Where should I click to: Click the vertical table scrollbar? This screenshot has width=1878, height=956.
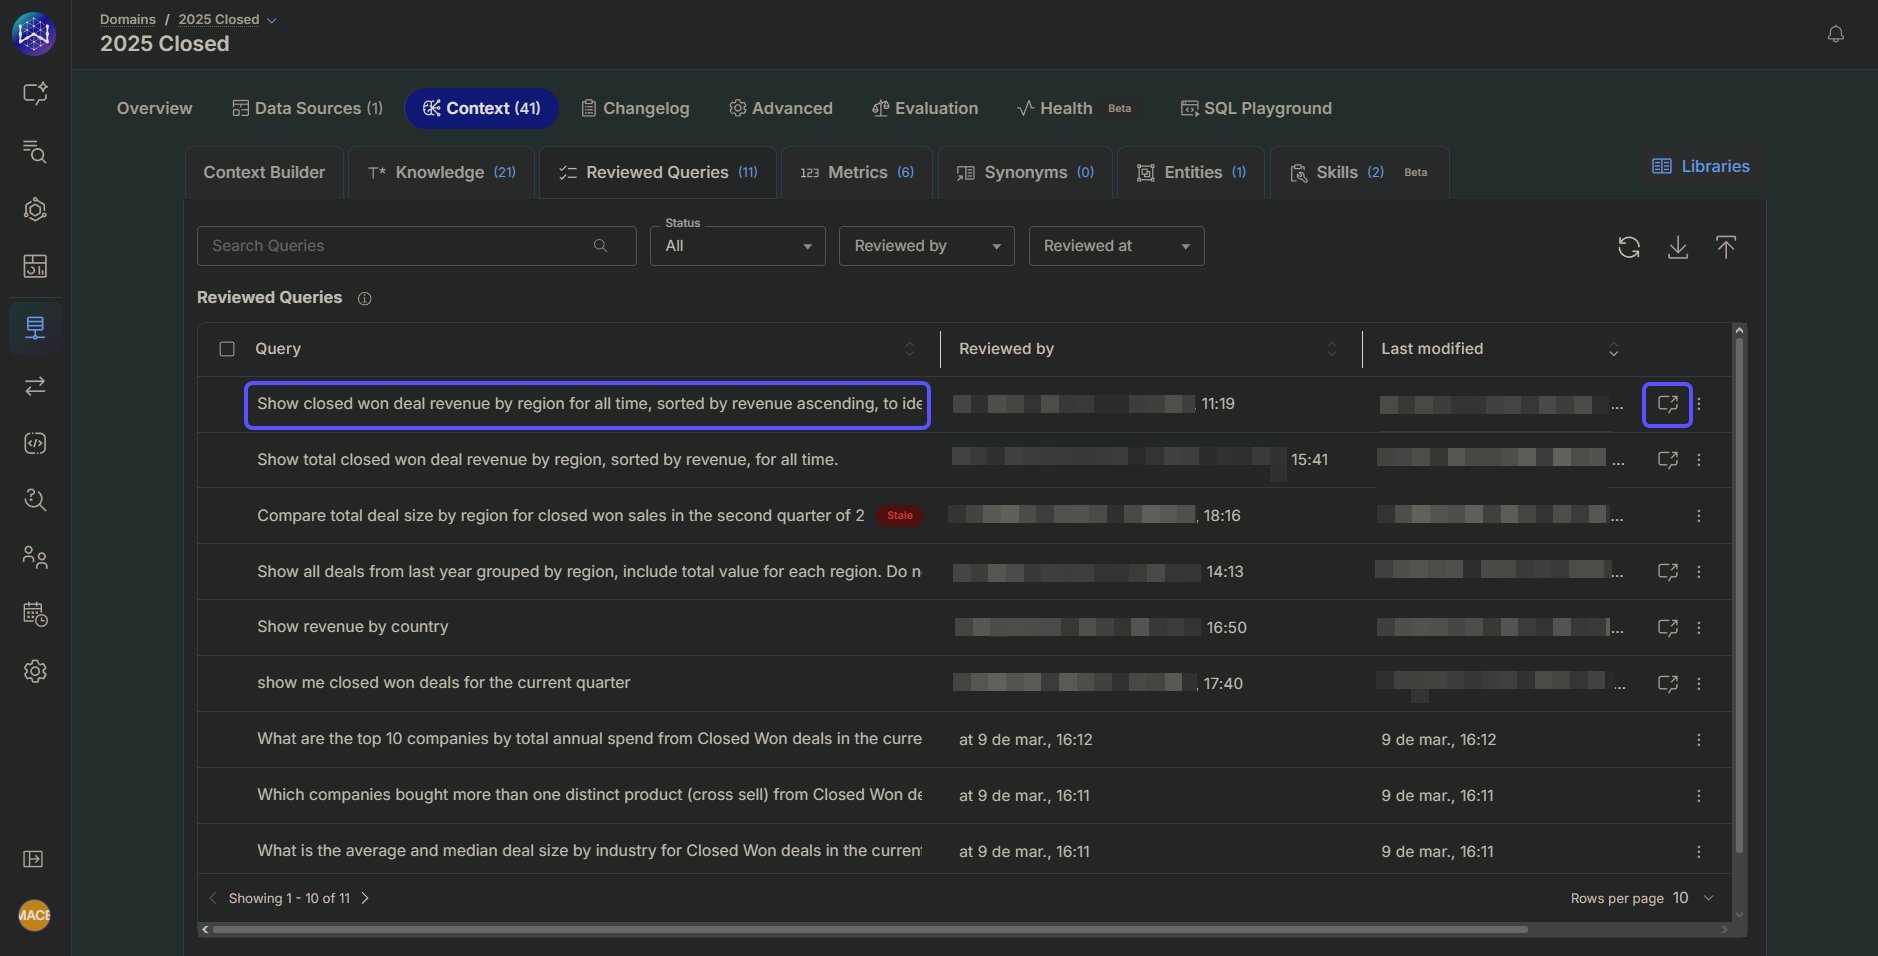pos(1739,594)
